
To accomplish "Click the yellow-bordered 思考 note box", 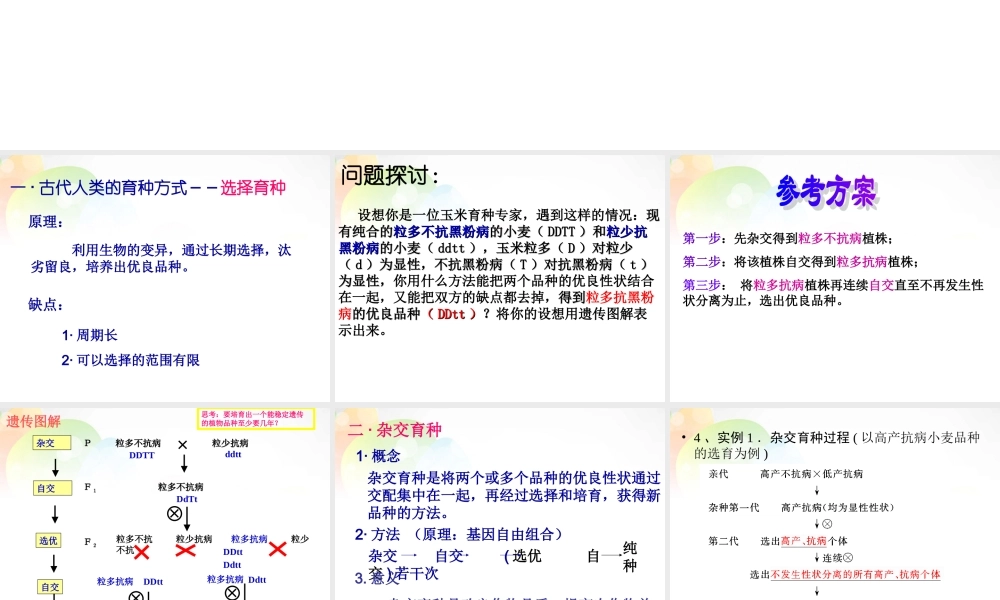I will point(255,419).
